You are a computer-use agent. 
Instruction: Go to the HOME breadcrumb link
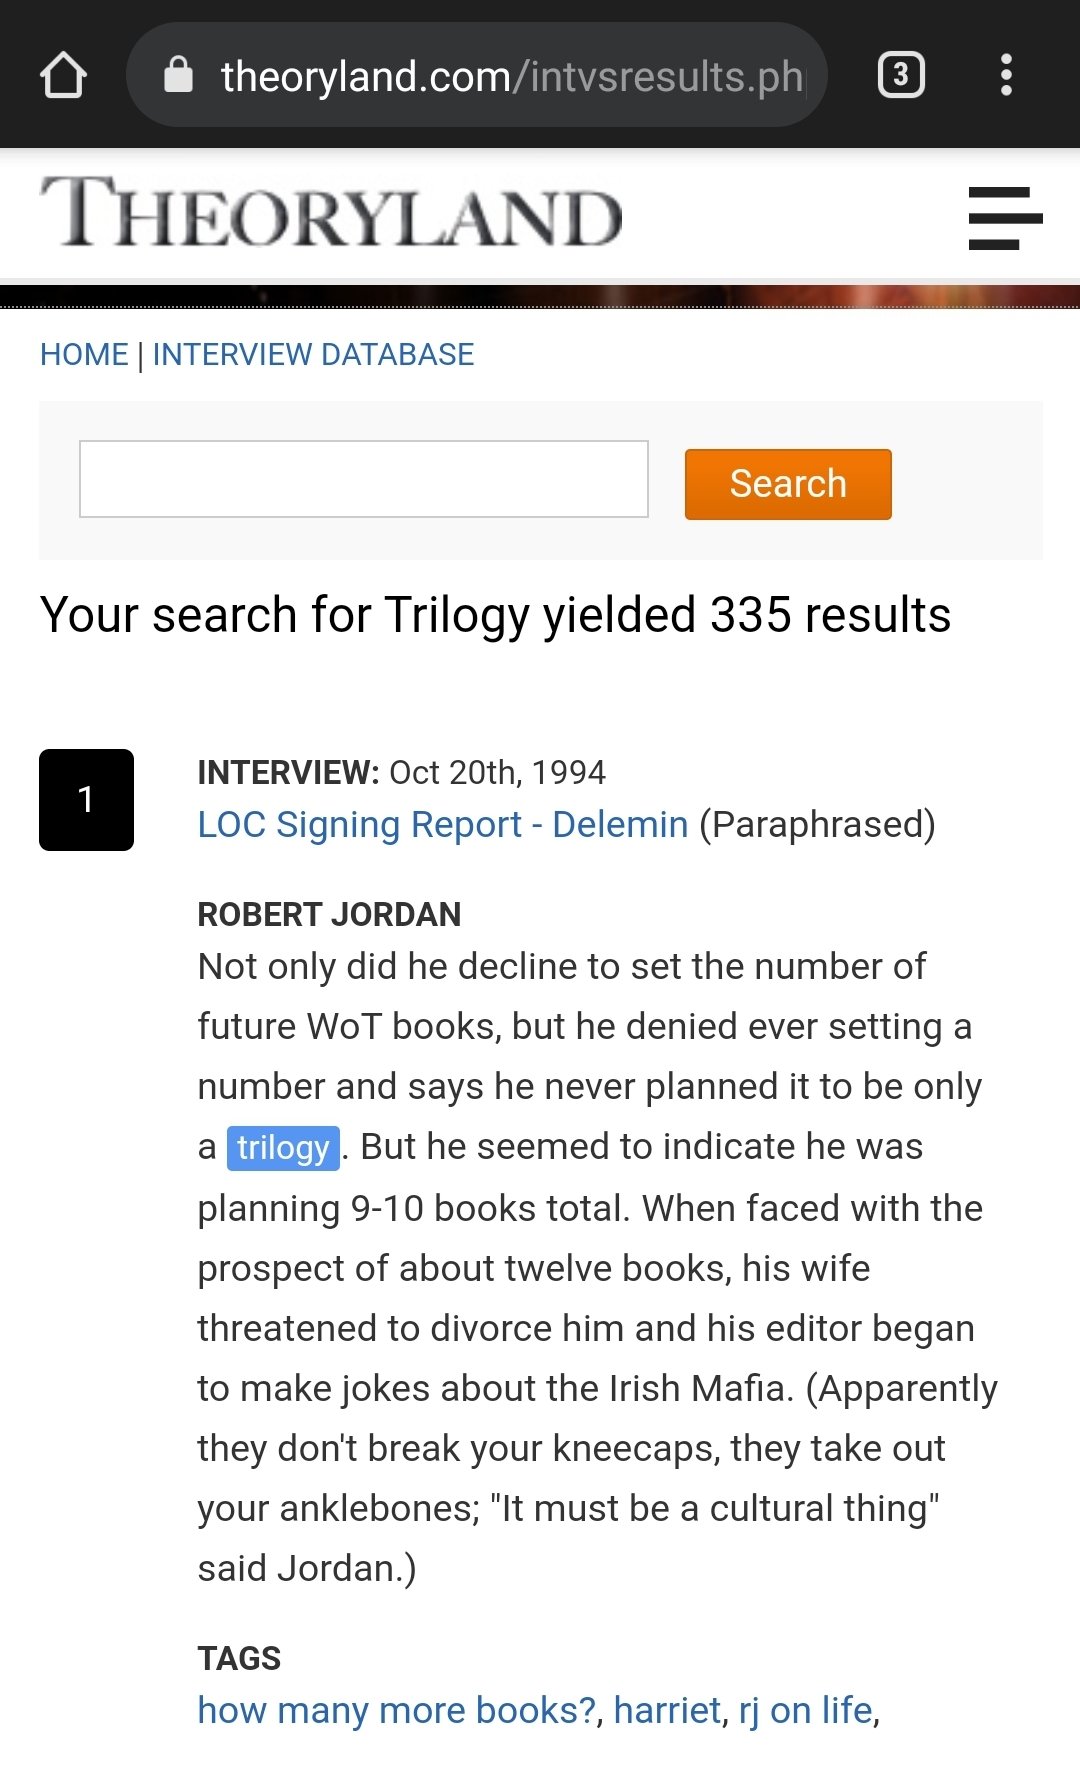pos(84,355)
